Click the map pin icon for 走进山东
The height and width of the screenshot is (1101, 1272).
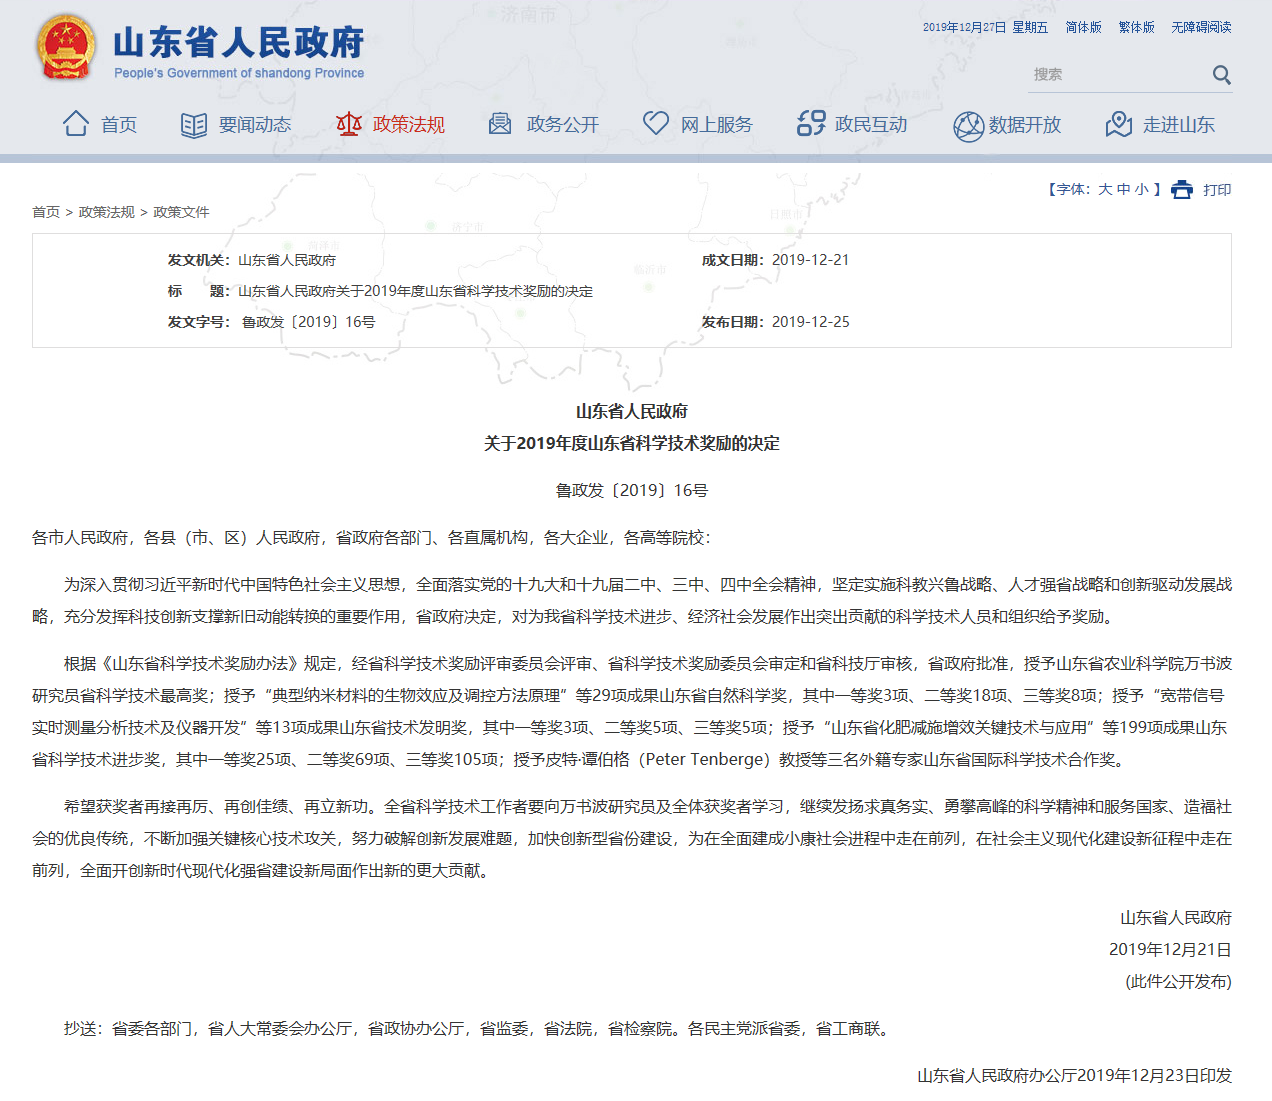(1119, 125)
